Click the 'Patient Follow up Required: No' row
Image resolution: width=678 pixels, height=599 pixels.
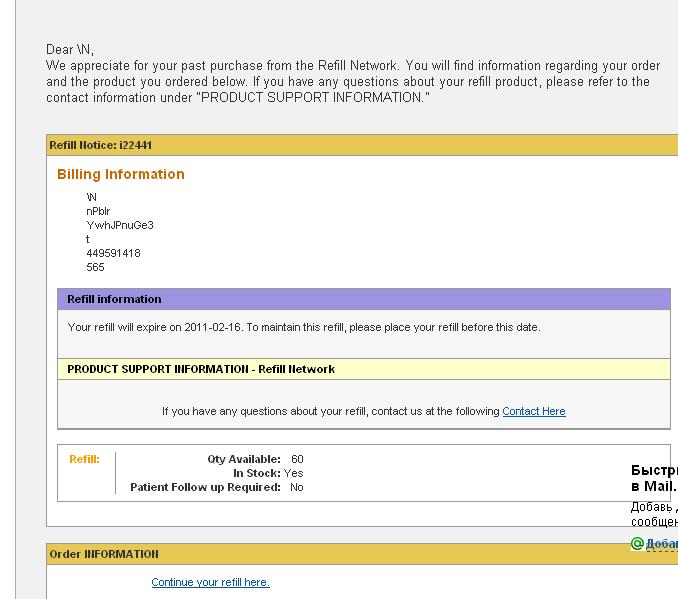tap(216, 487)
